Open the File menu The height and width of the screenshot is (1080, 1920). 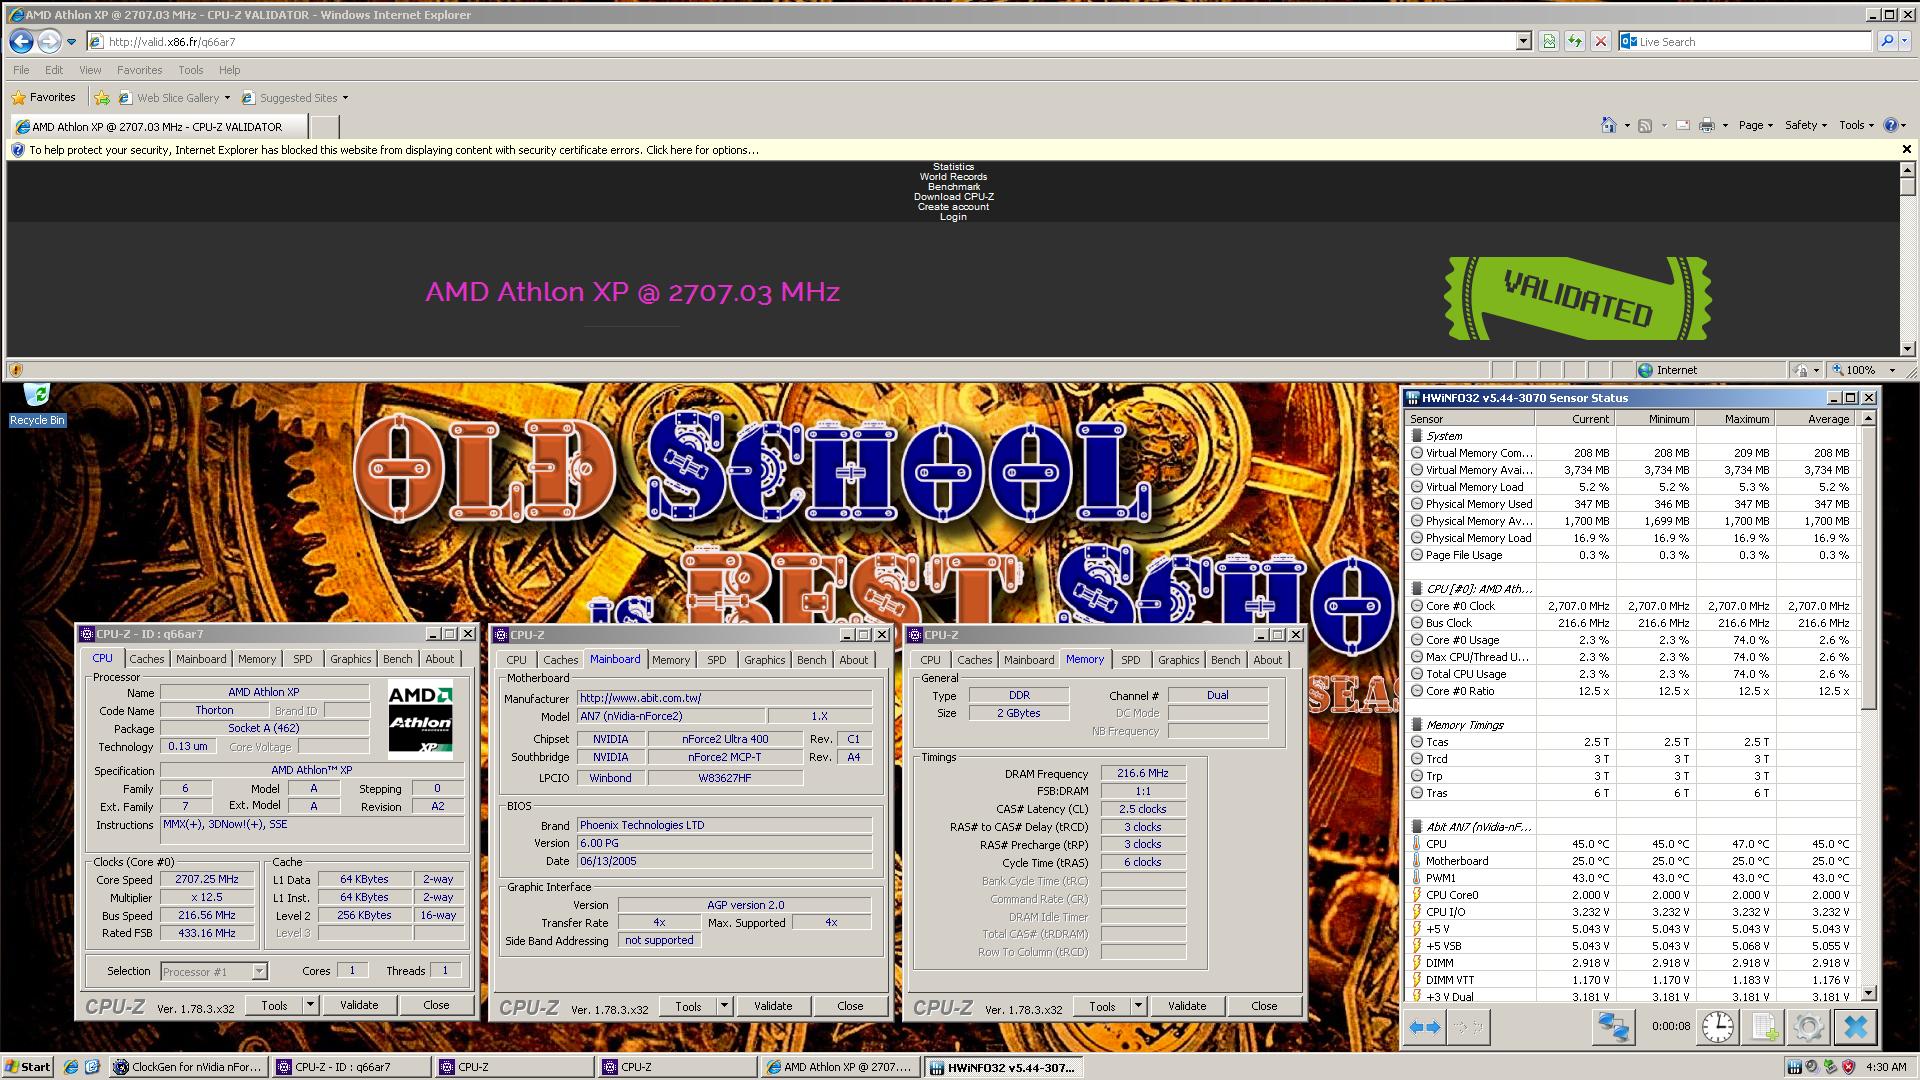pos(21,70)
